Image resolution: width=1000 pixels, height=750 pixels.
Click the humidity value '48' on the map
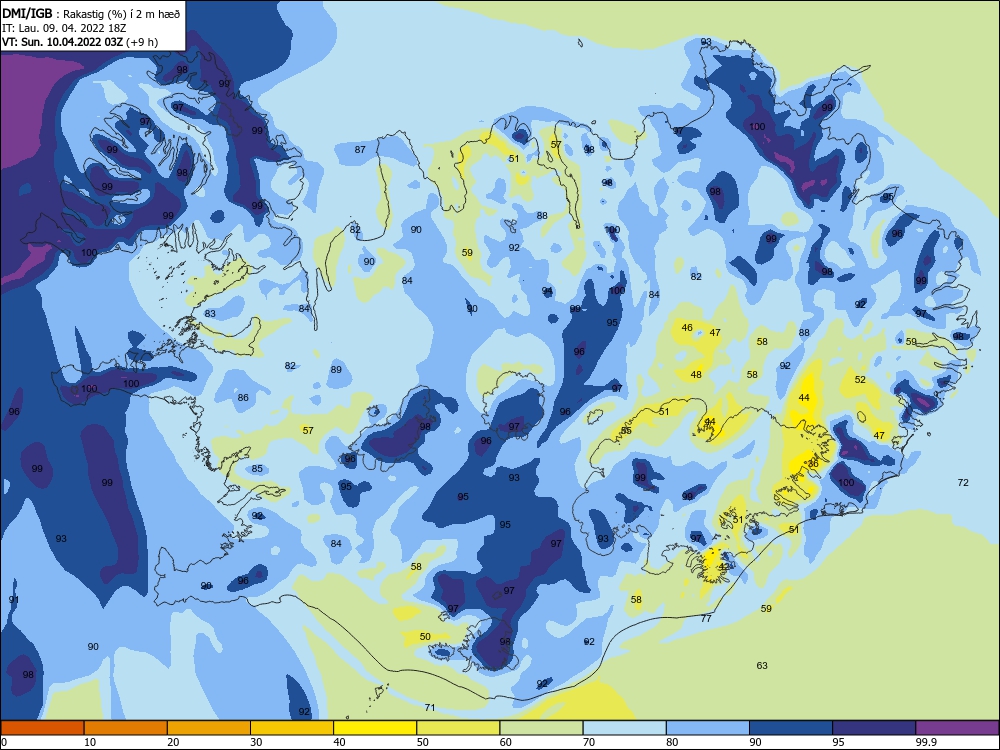(696, 374)
